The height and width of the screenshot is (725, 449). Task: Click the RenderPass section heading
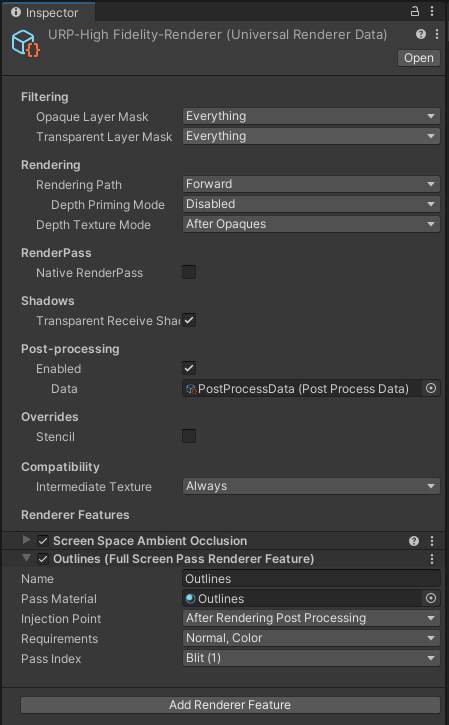pos(56,253)
